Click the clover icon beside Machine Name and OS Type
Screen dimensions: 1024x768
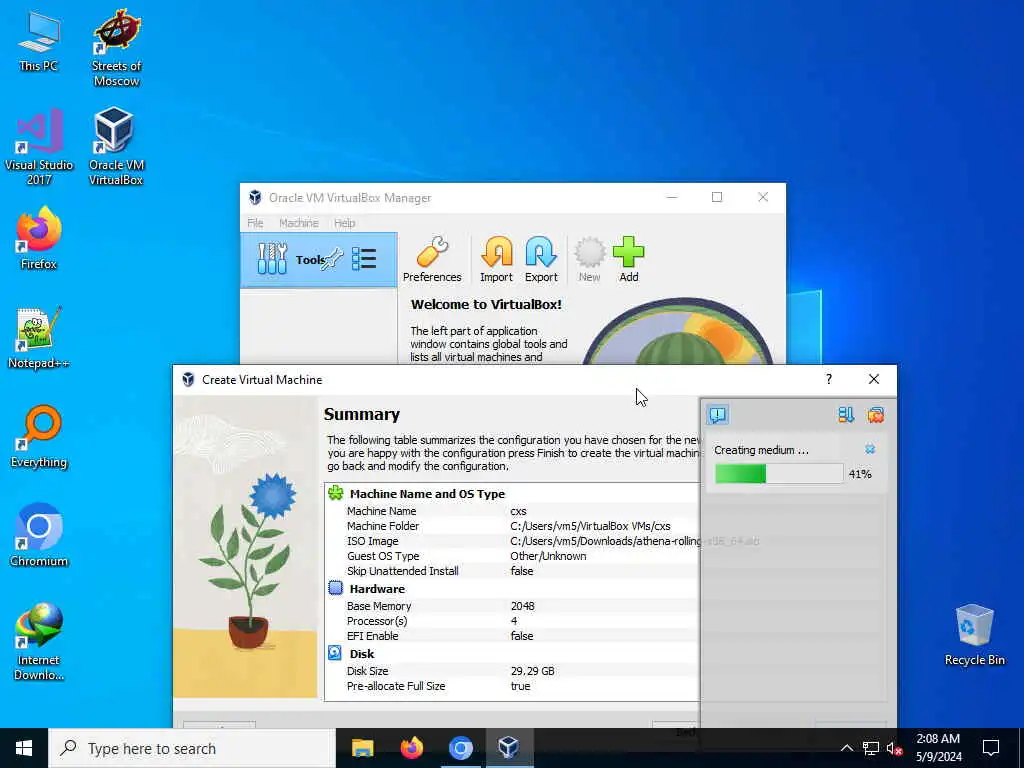(336, 493)
